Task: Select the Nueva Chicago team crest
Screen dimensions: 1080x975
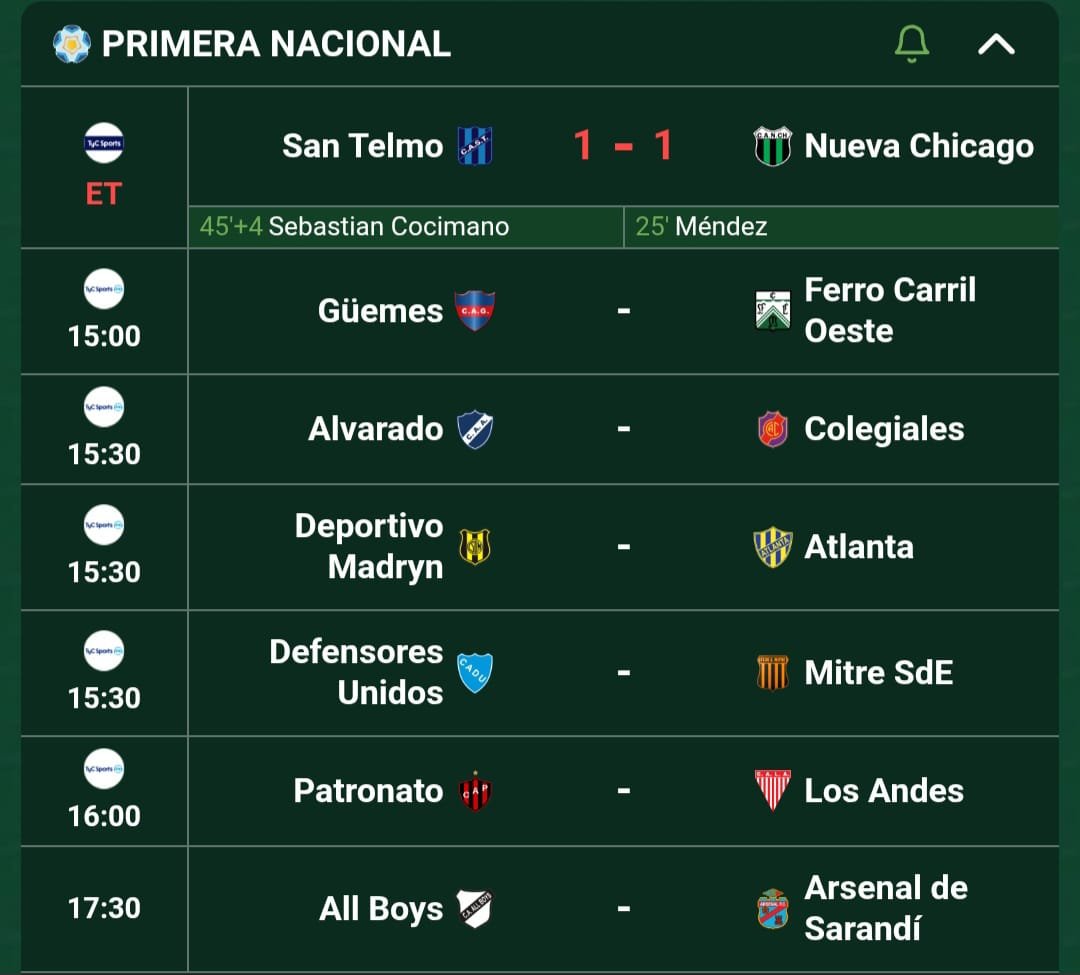Action: coord(772,146)
